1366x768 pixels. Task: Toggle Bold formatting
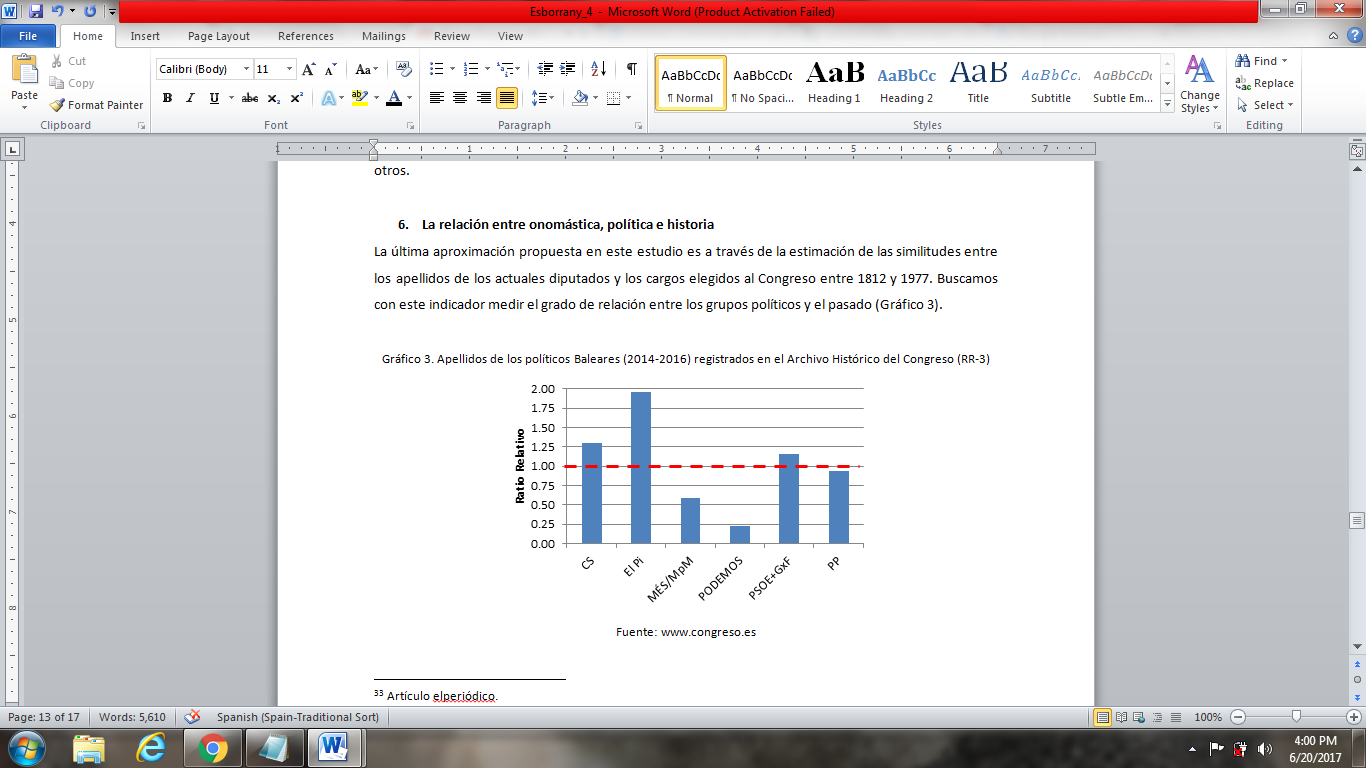click(167, 98)
